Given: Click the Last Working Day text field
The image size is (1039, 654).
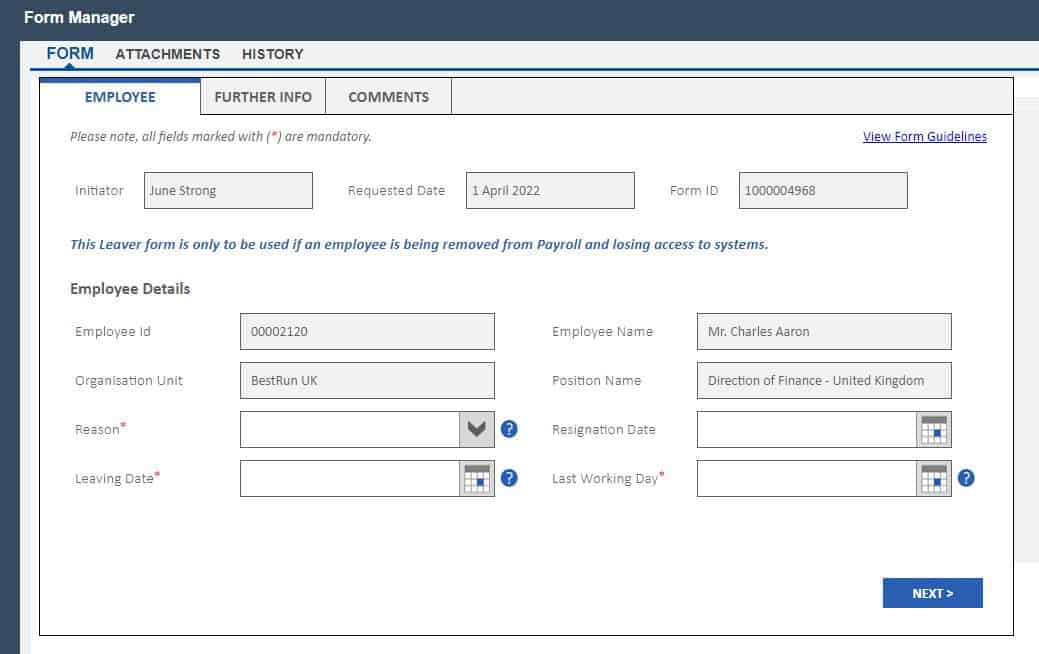Looking at the screenshot, I should (806, 478).
